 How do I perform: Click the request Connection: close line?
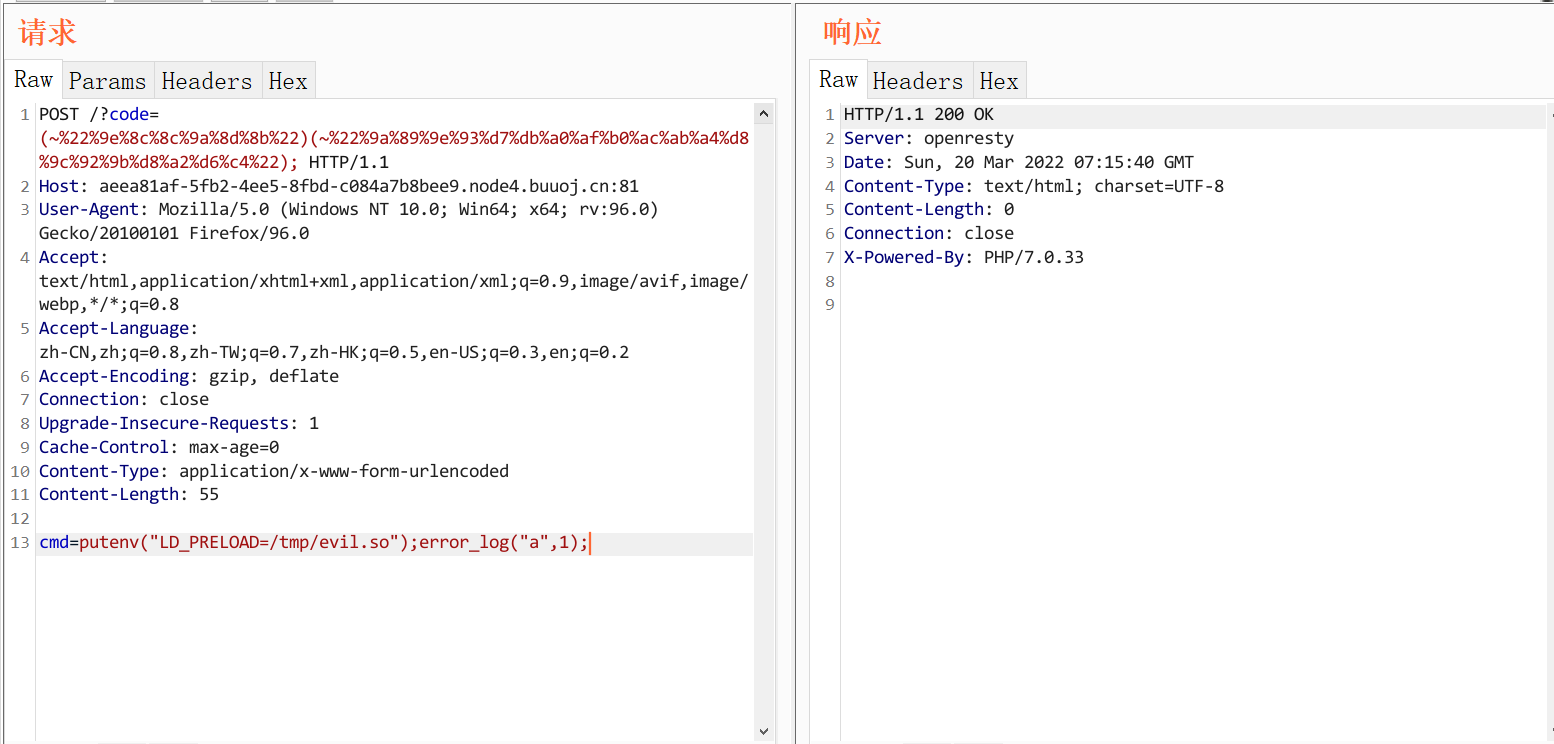[124, 399]
